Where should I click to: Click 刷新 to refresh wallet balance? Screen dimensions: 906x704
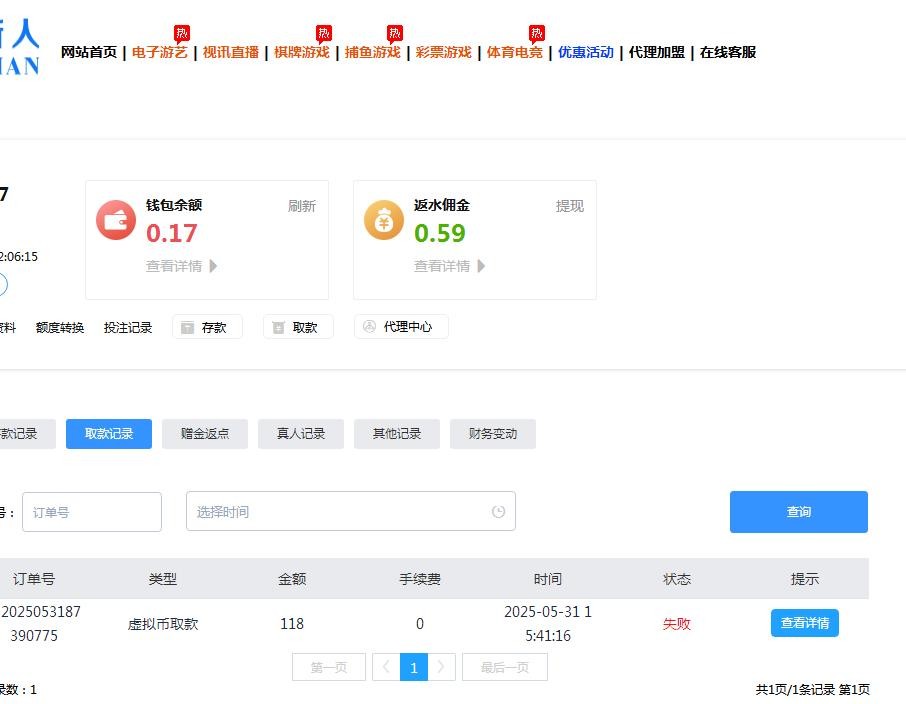[301, 206]
